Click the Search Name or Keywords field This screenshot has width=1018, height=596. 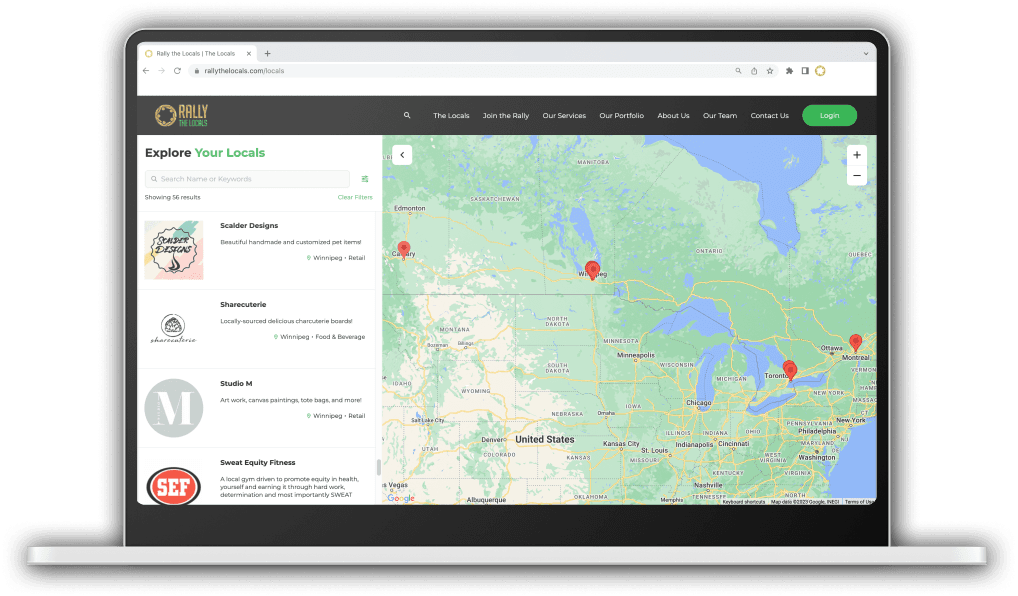[250, 179]
